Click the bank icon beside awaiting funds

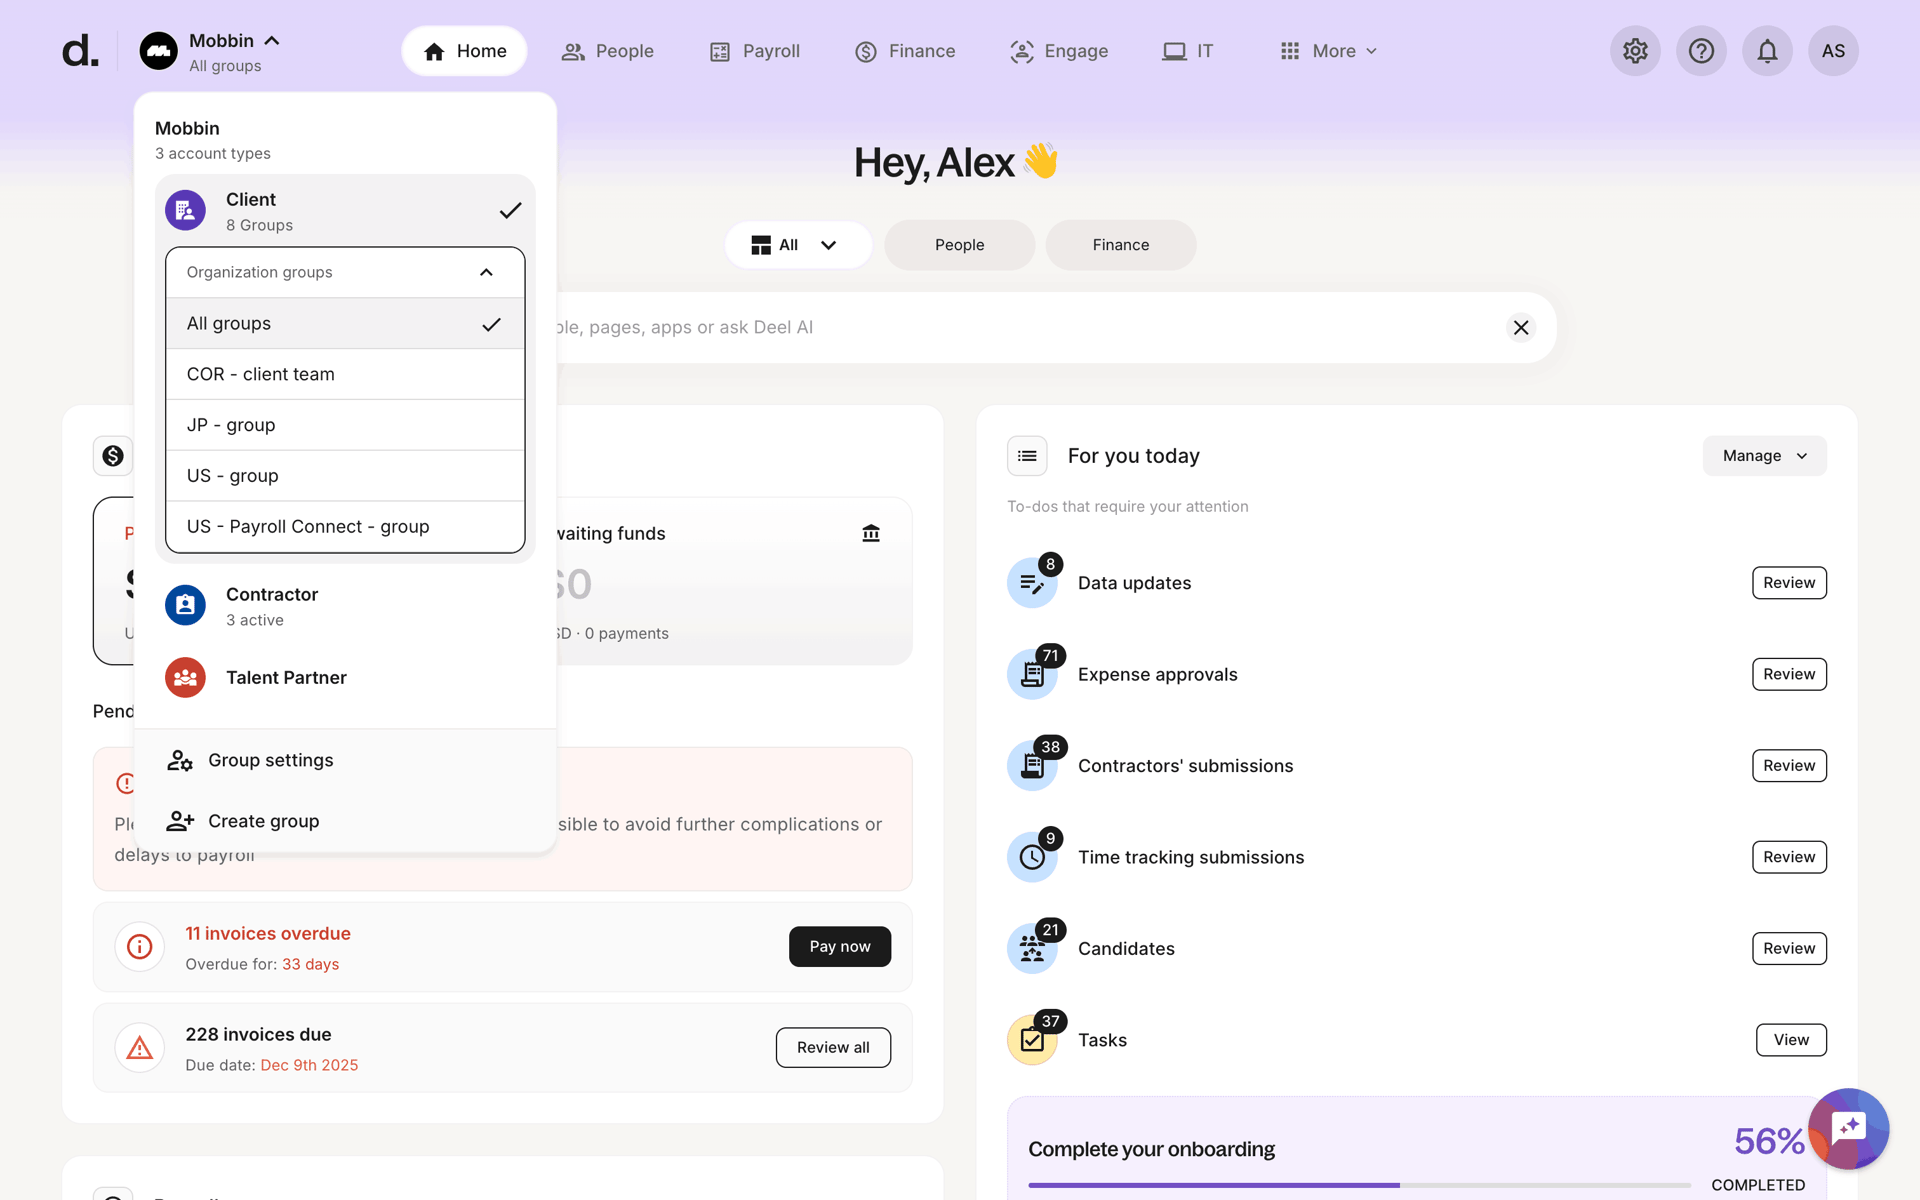click(x=871, y=533)
